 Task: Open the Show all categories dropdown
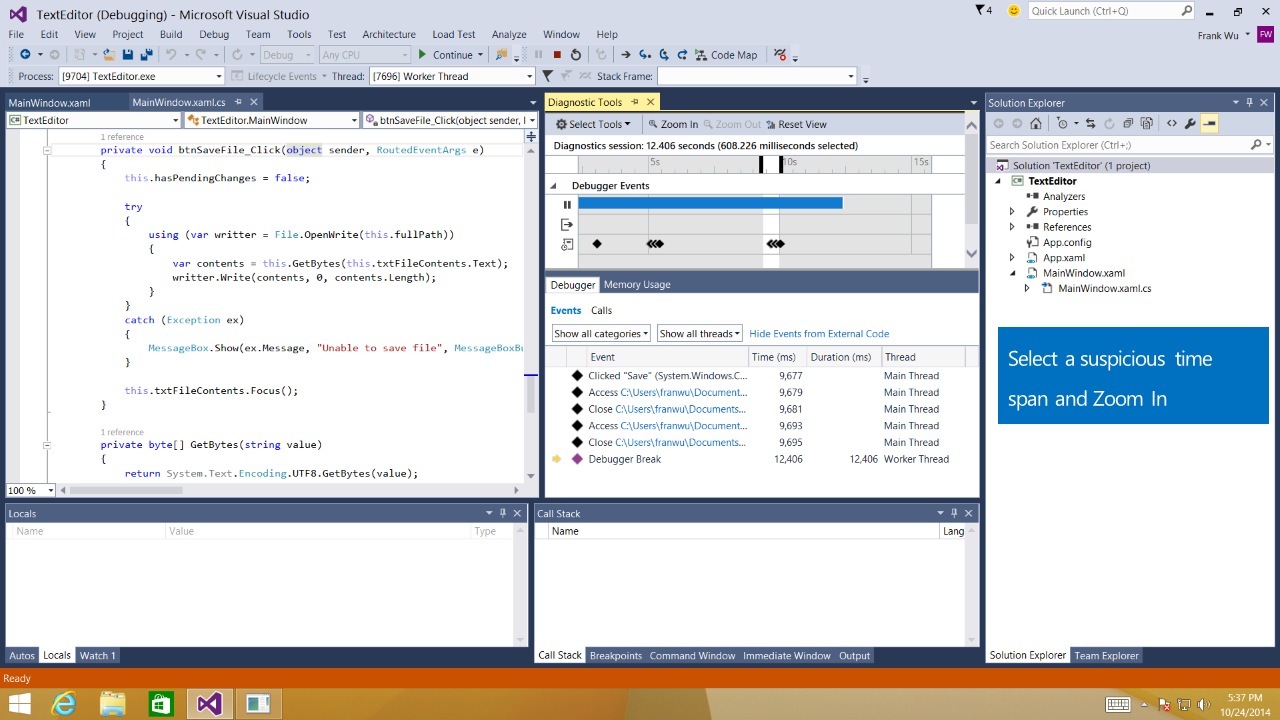click(601, 333)
